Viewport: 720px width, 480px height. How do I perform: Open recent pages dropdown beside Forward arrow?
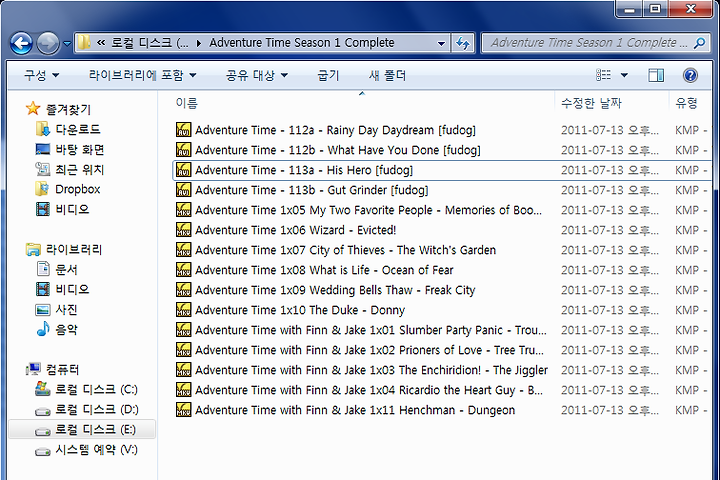pyautogui.click(x=67, y=44)
